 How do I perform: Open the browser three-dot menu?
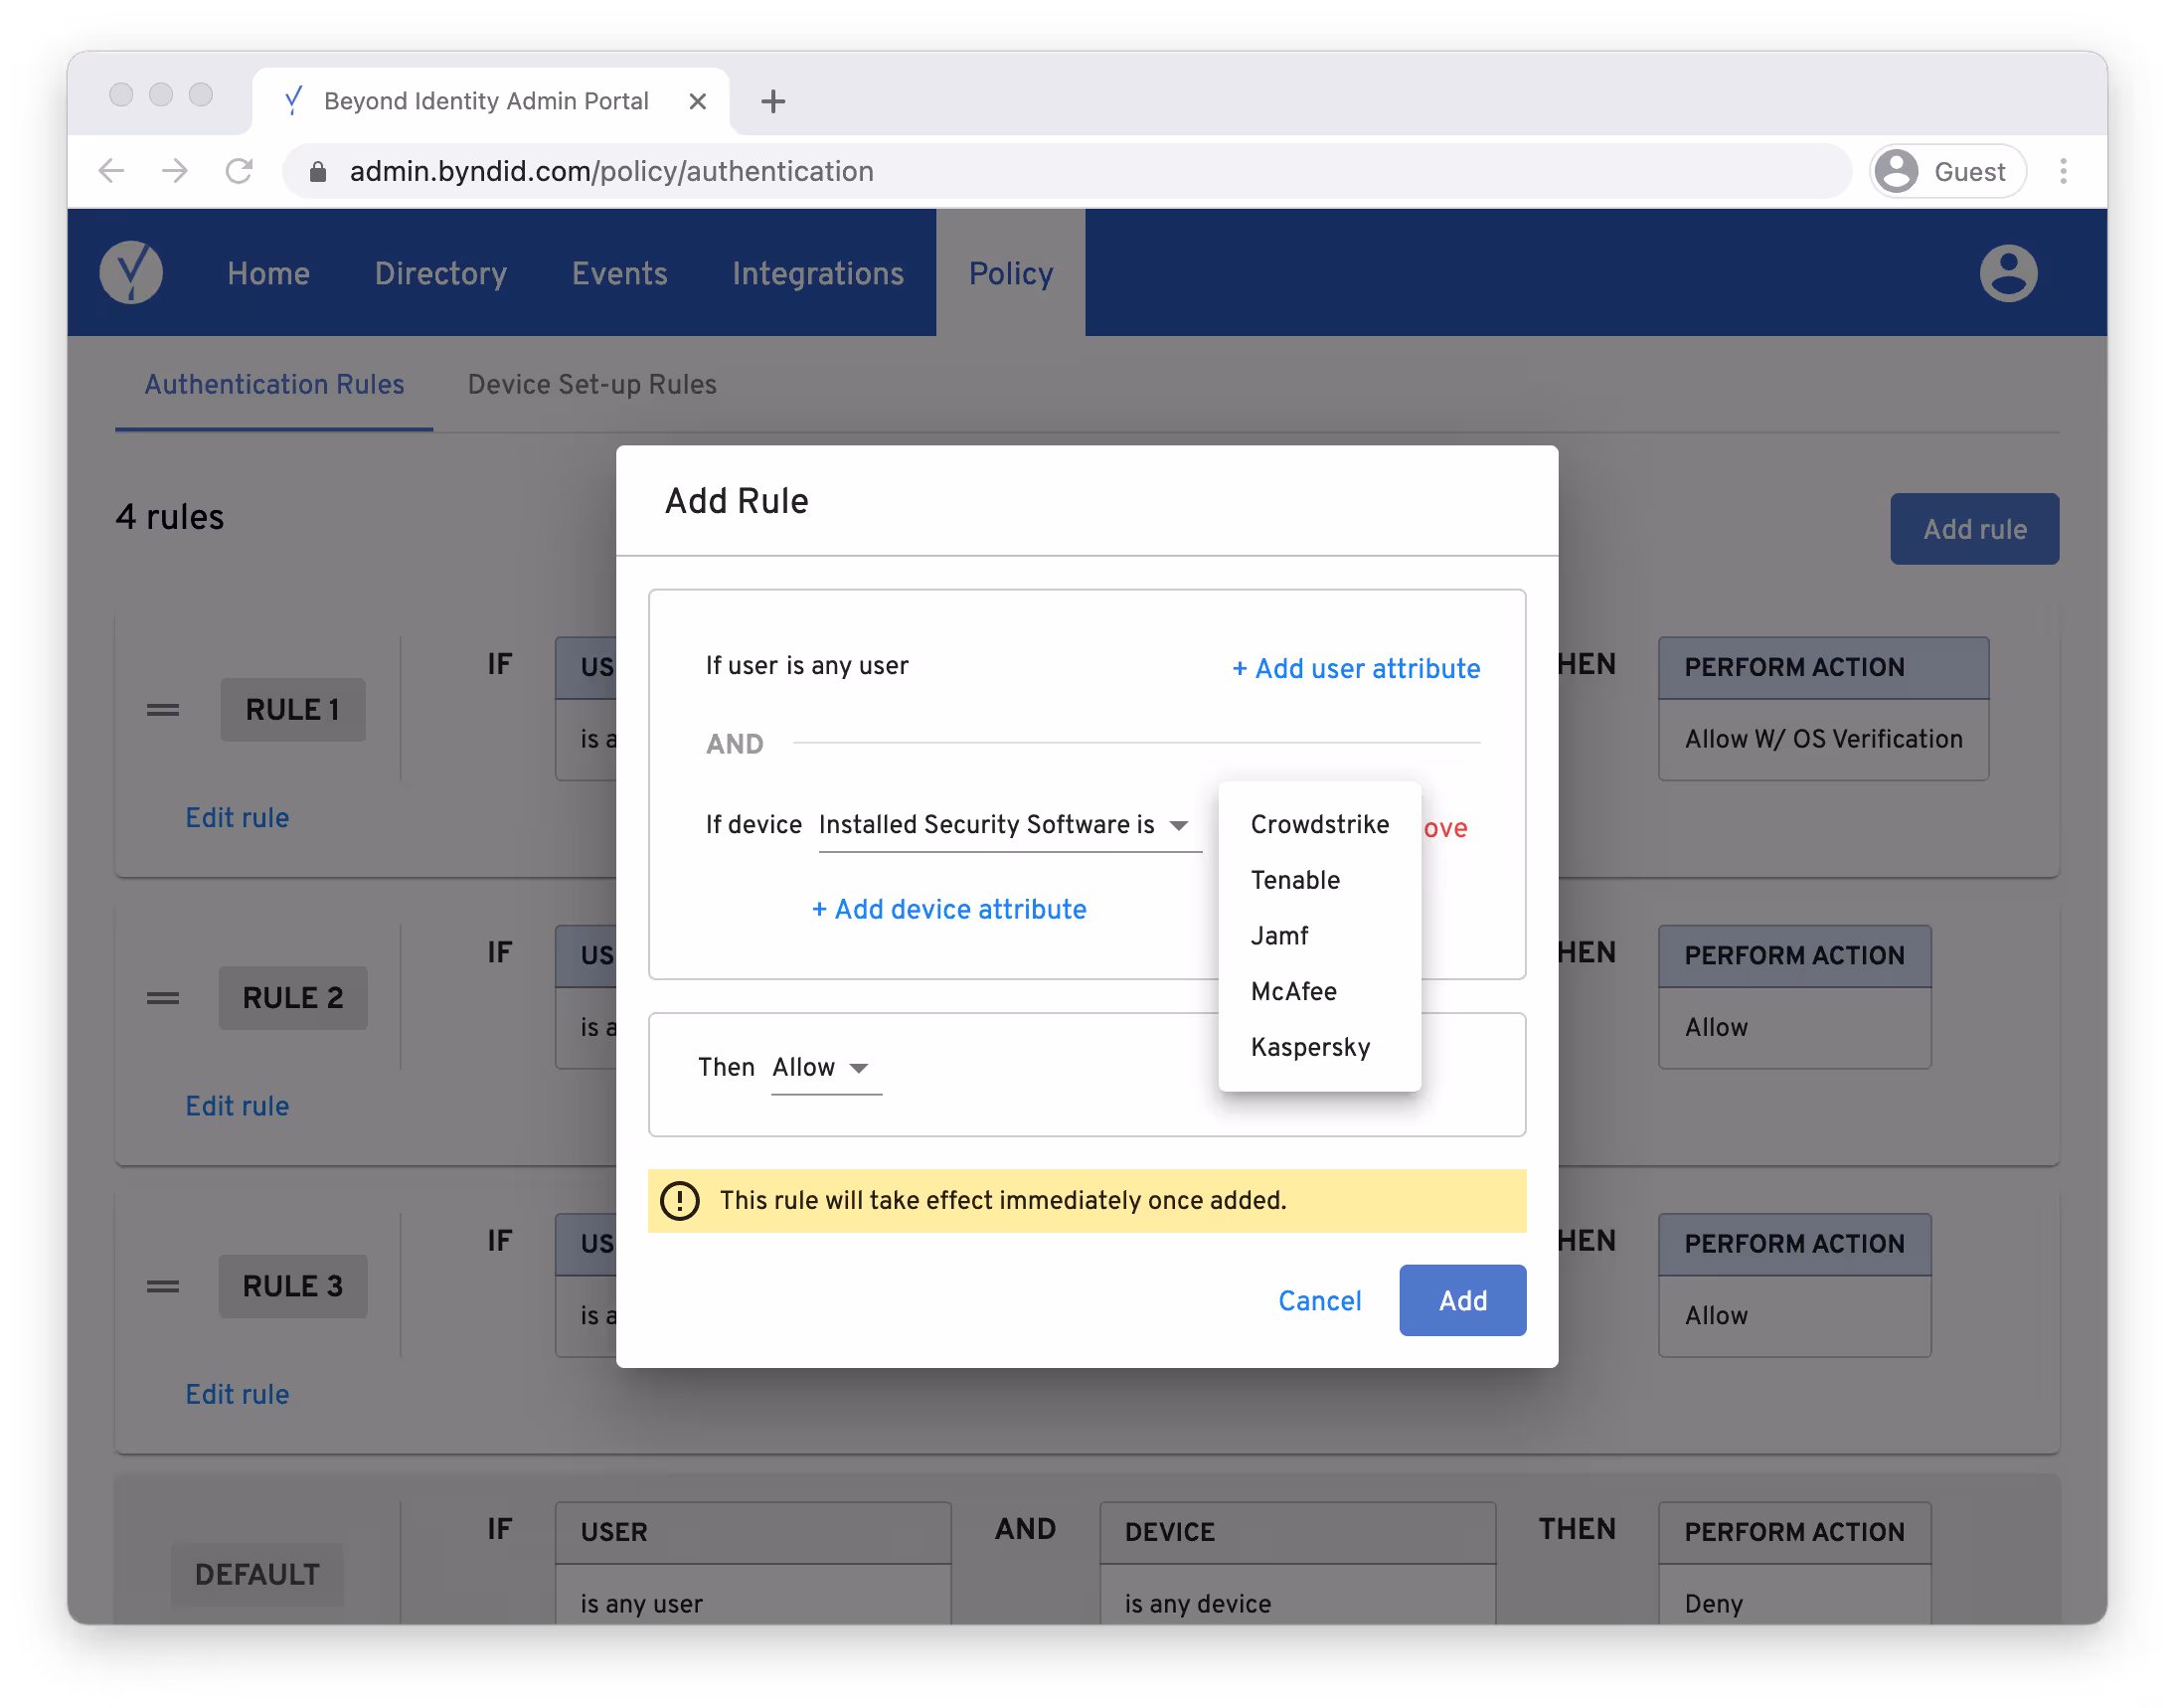tap(2063, 171)
